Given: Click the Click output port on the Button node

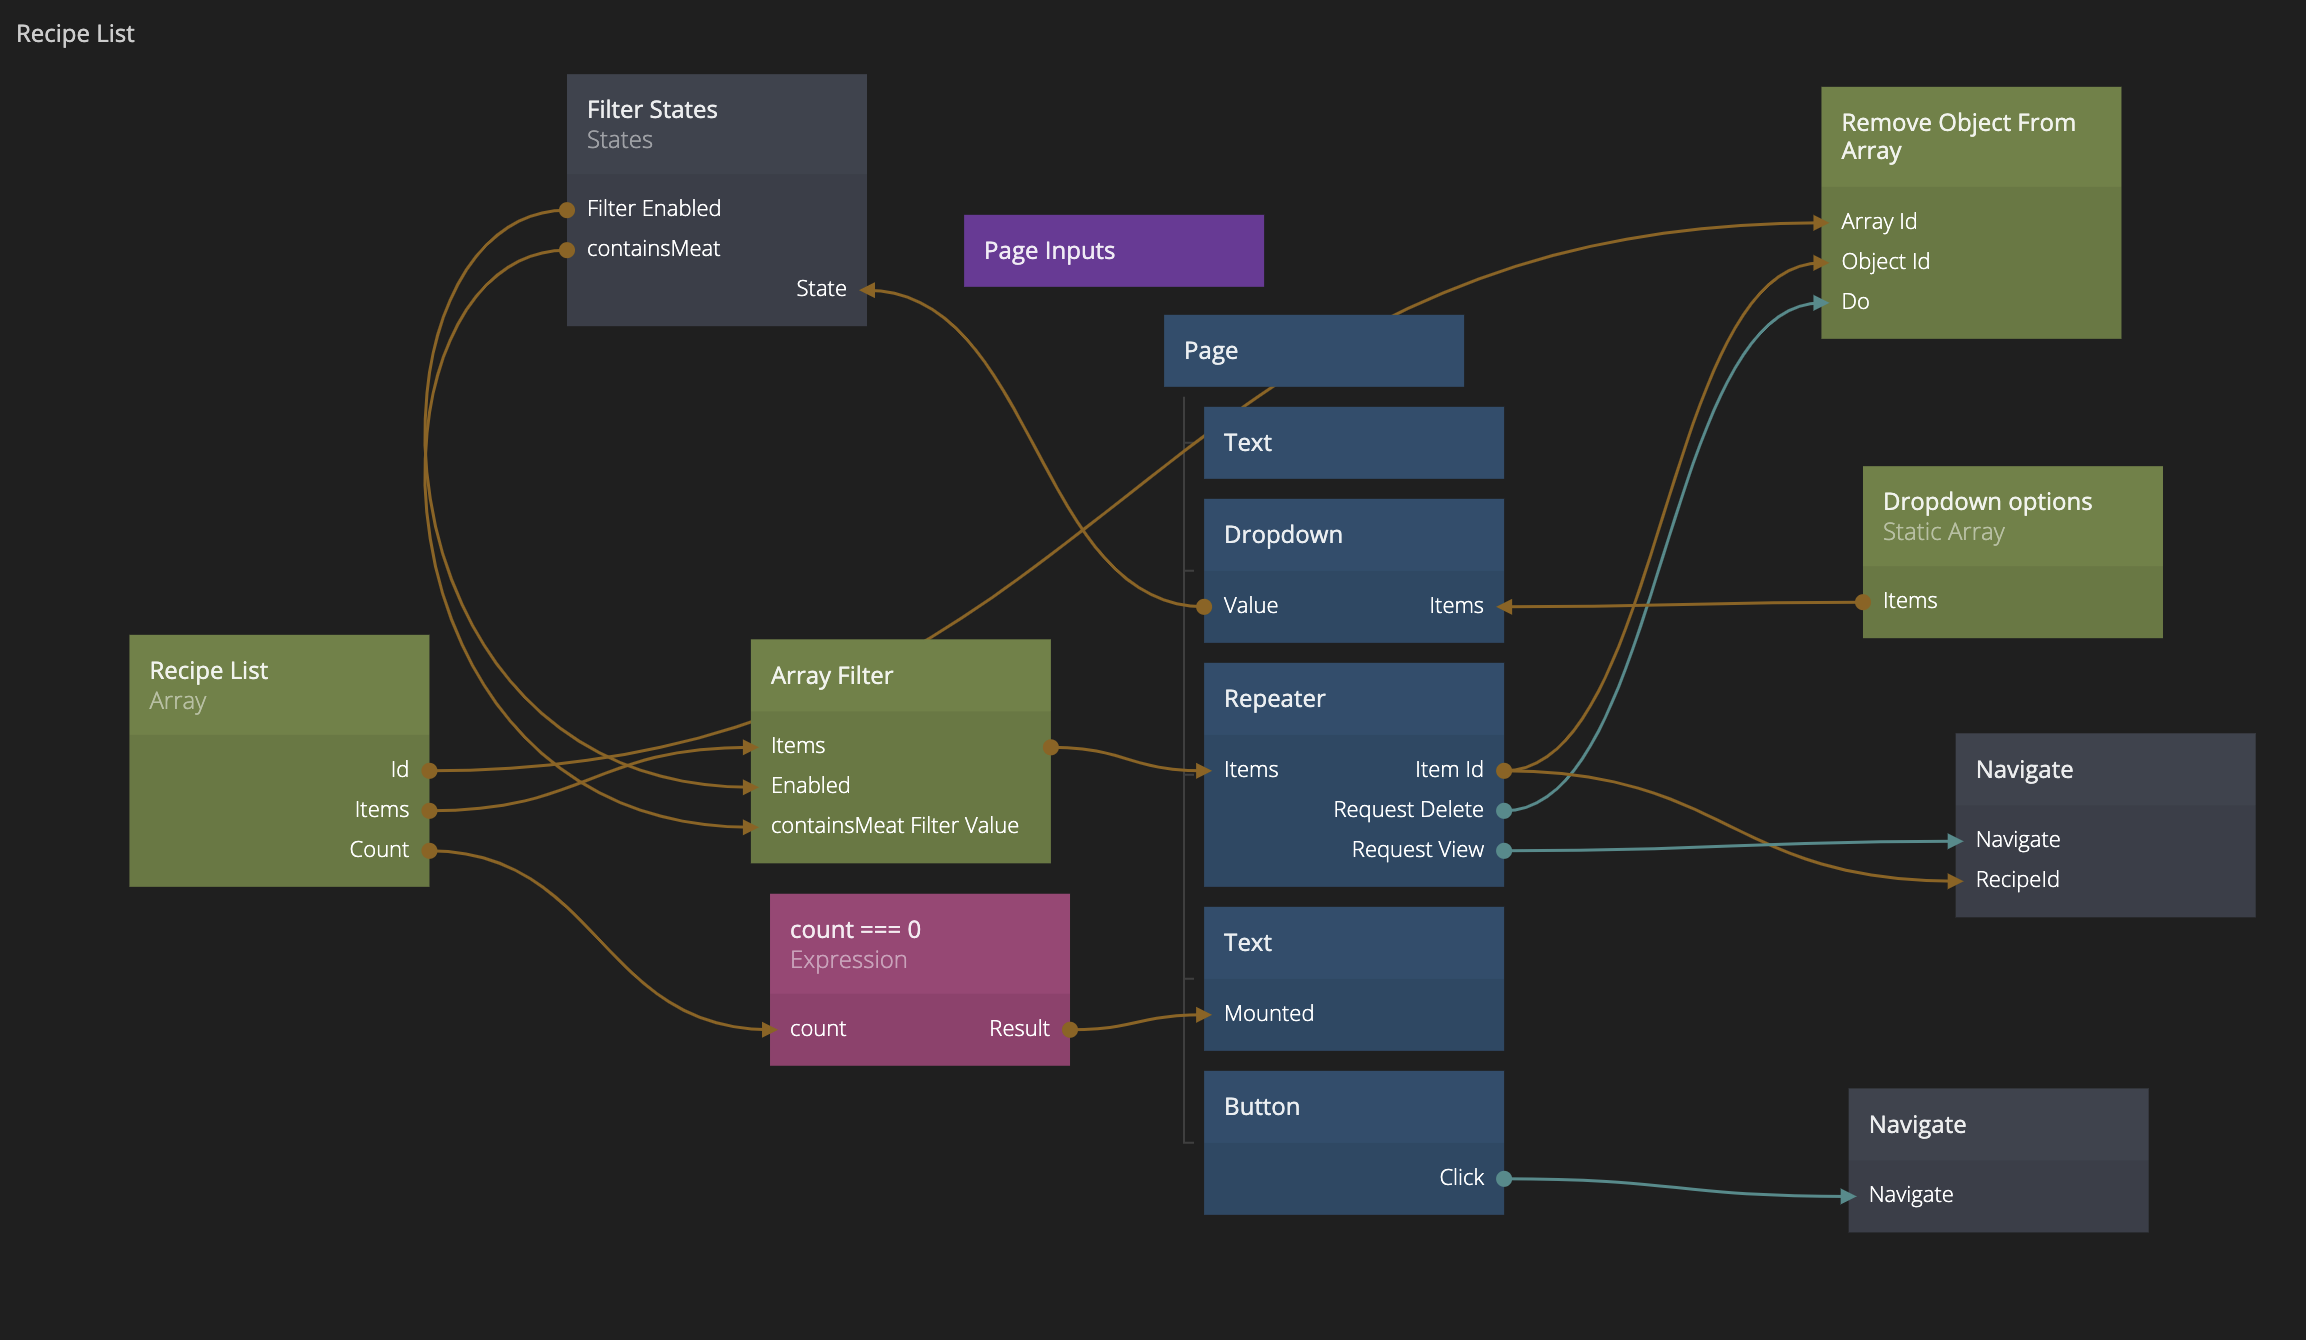Looking at the screenshot, I should click(x=1503, y=1178).
